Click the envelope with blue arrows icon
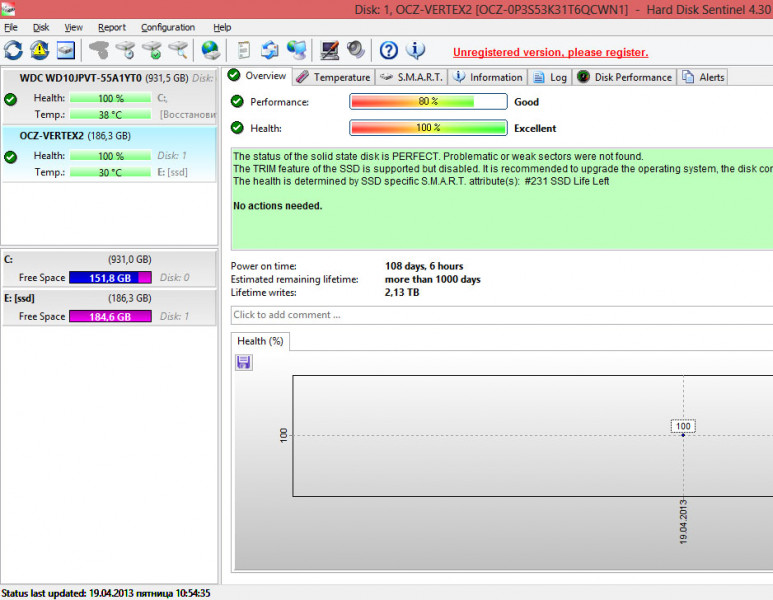 pos(270,50)
